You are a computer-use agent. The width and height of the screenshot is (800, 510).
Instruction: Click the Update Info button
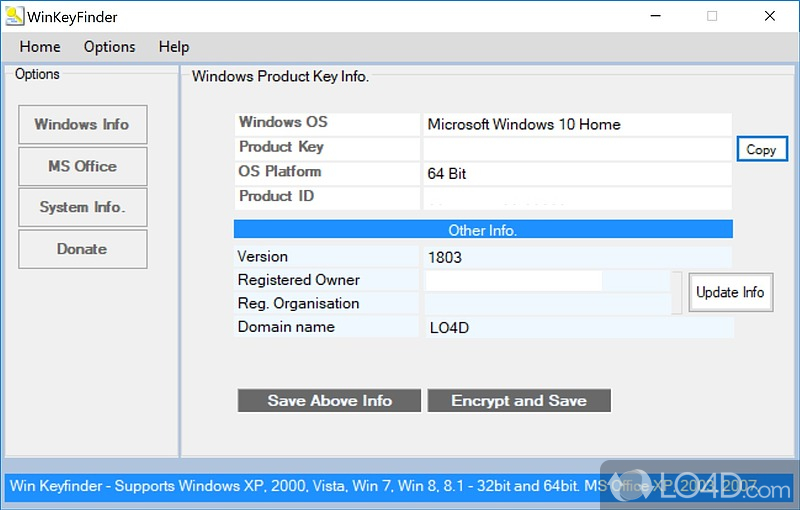point(730,292)
